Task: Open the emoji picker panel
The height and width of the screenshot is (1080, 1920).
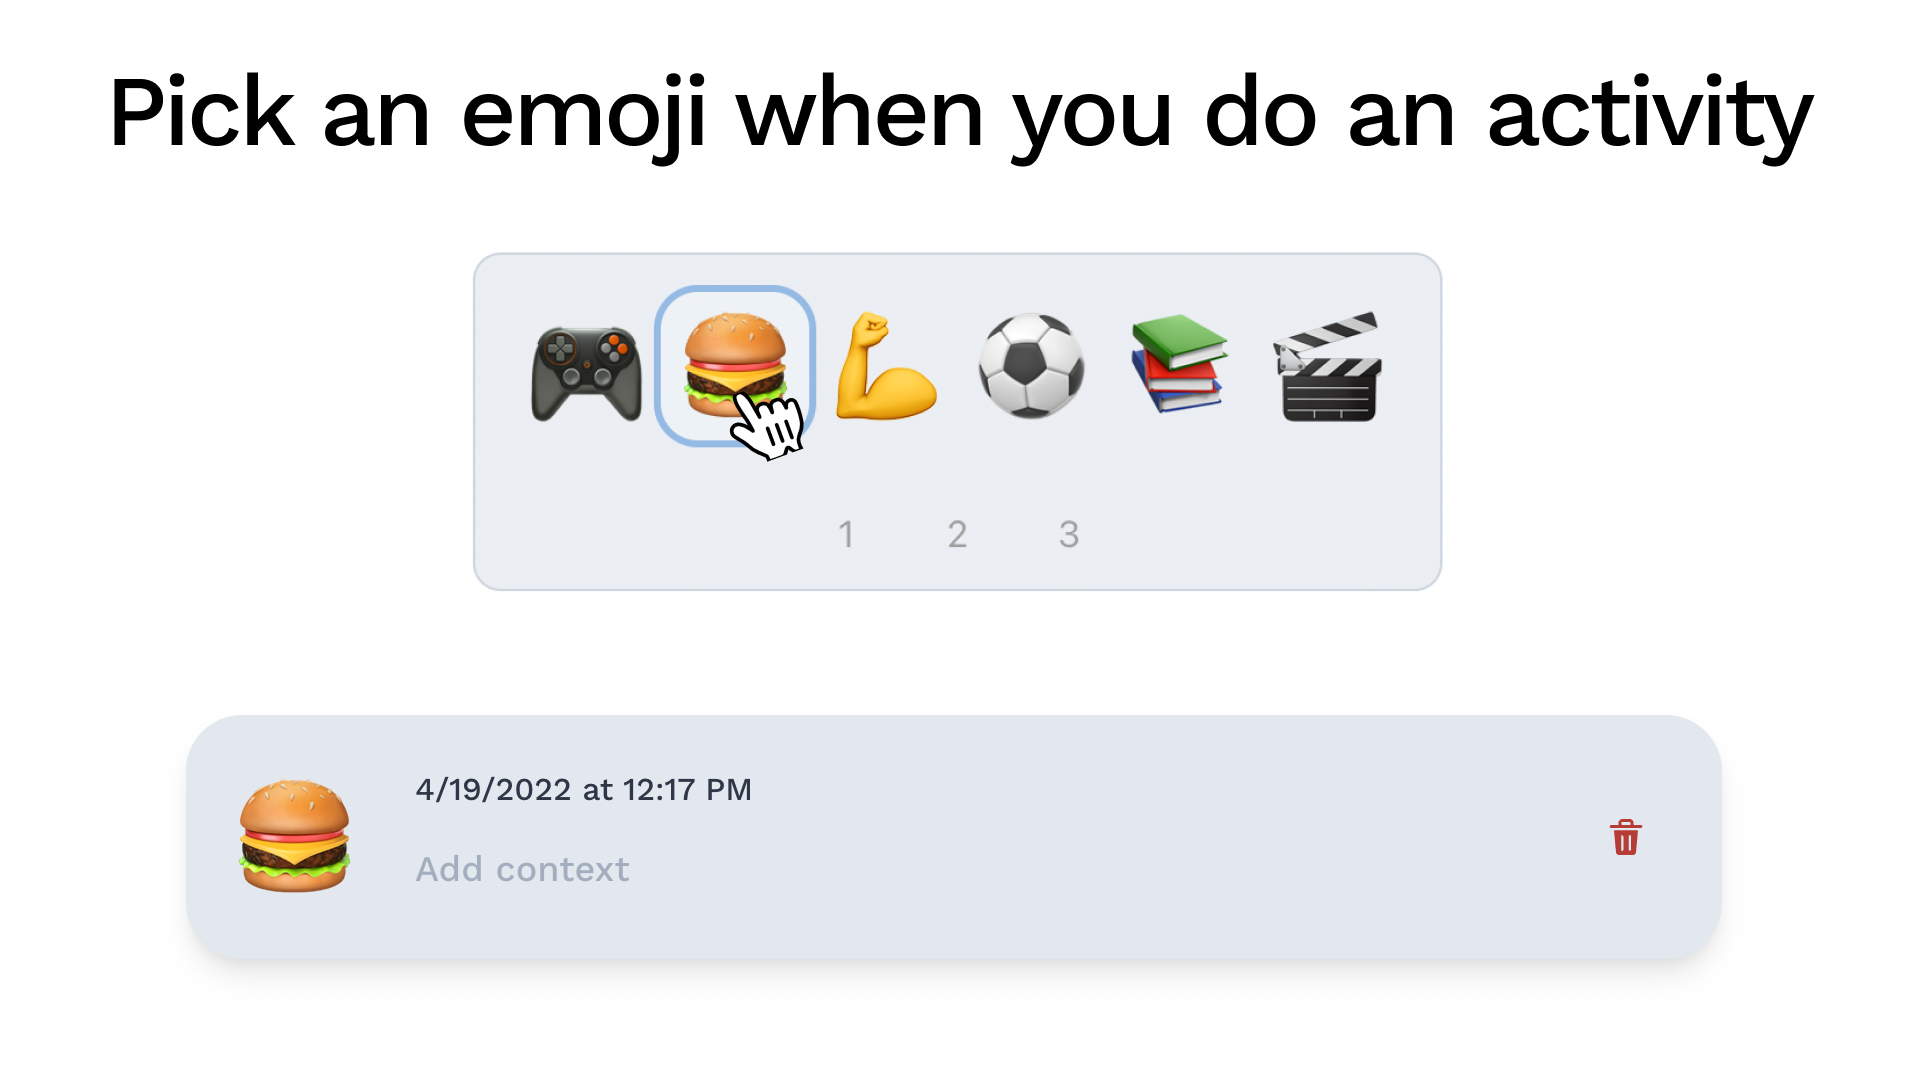Action: click(957, 420)
